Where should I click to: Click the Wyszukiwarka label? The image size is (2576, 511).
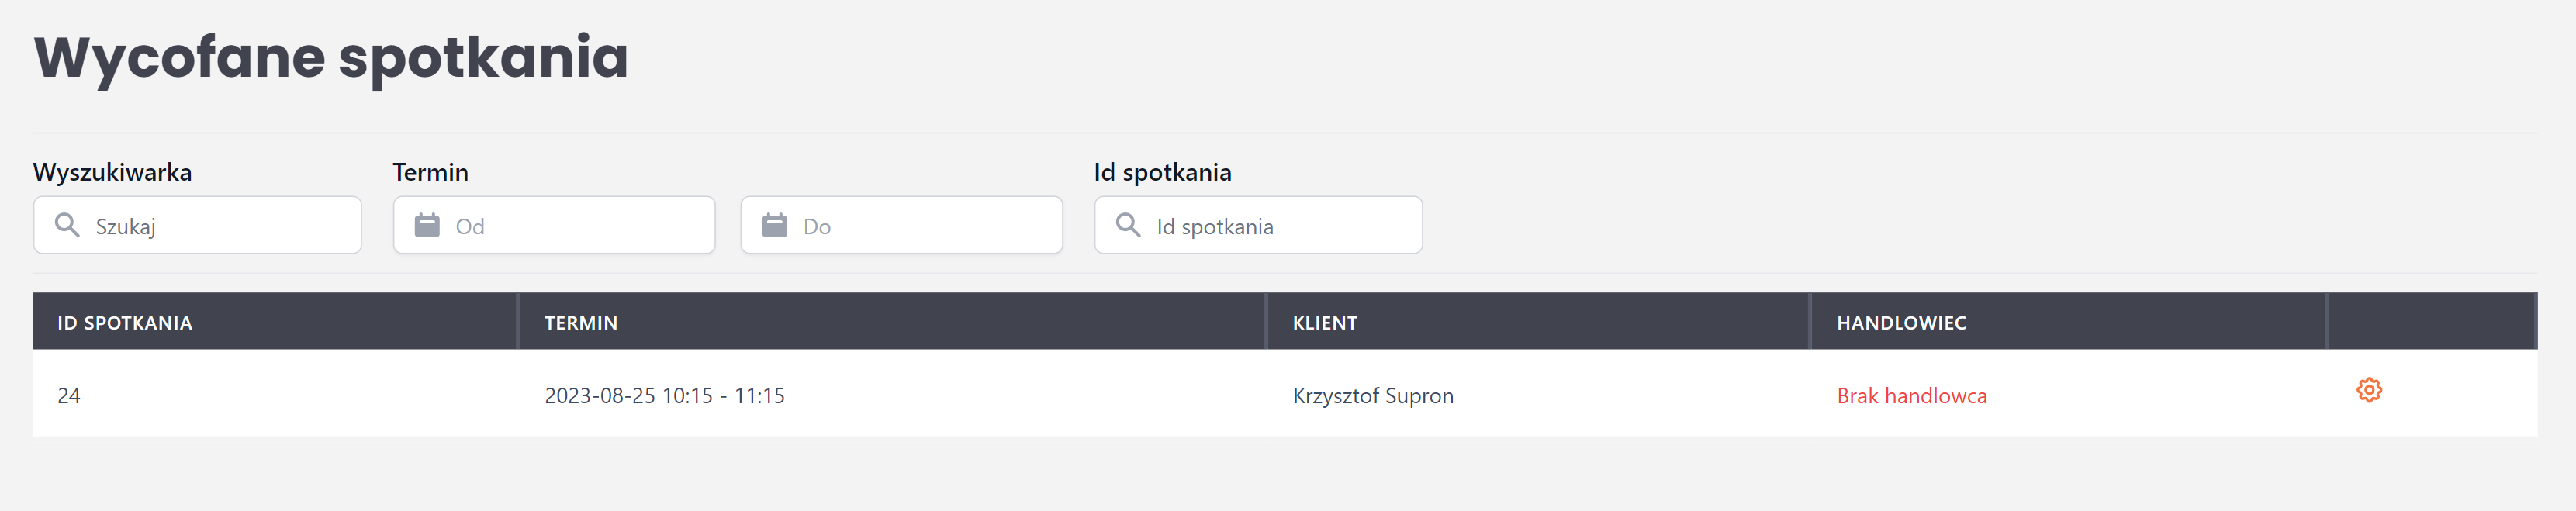[112, 172]
